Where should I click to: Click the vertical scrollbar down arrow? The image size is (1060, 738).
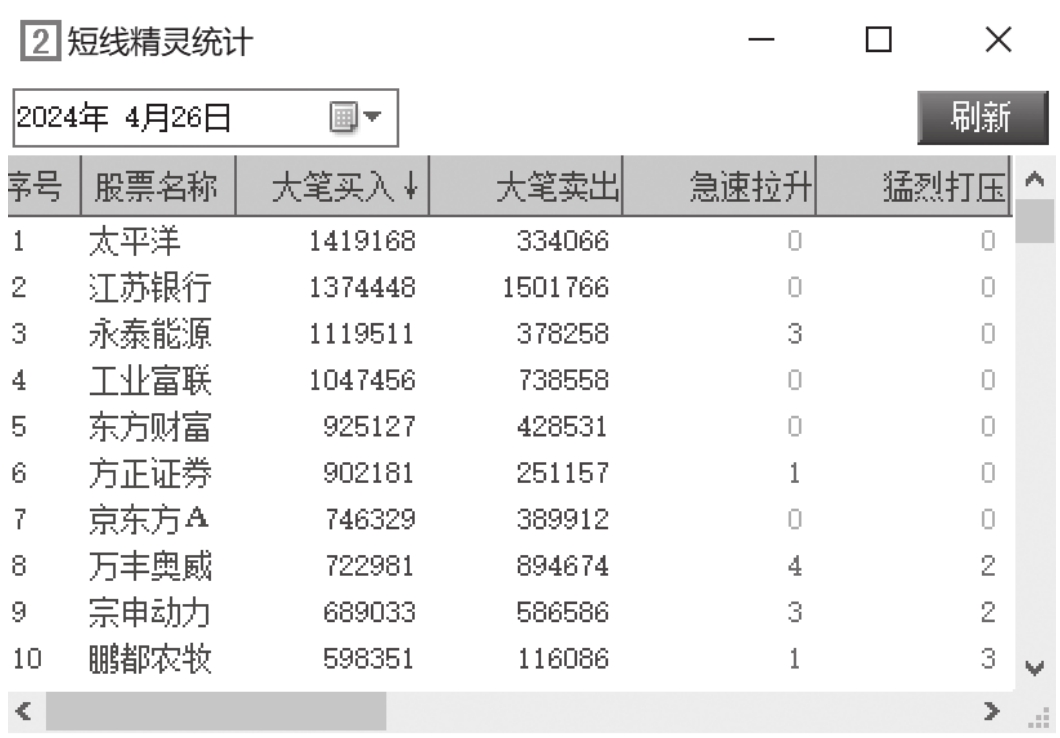(1034, 668)
